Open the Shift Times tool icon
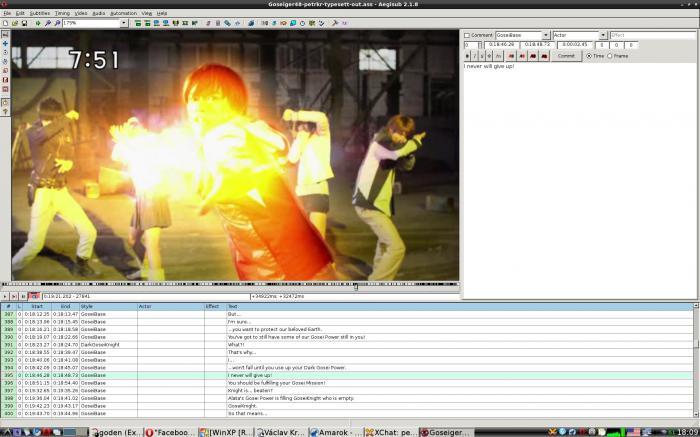Image resolution: width=700 pixels, height=437 pixels. coord(265,23)
